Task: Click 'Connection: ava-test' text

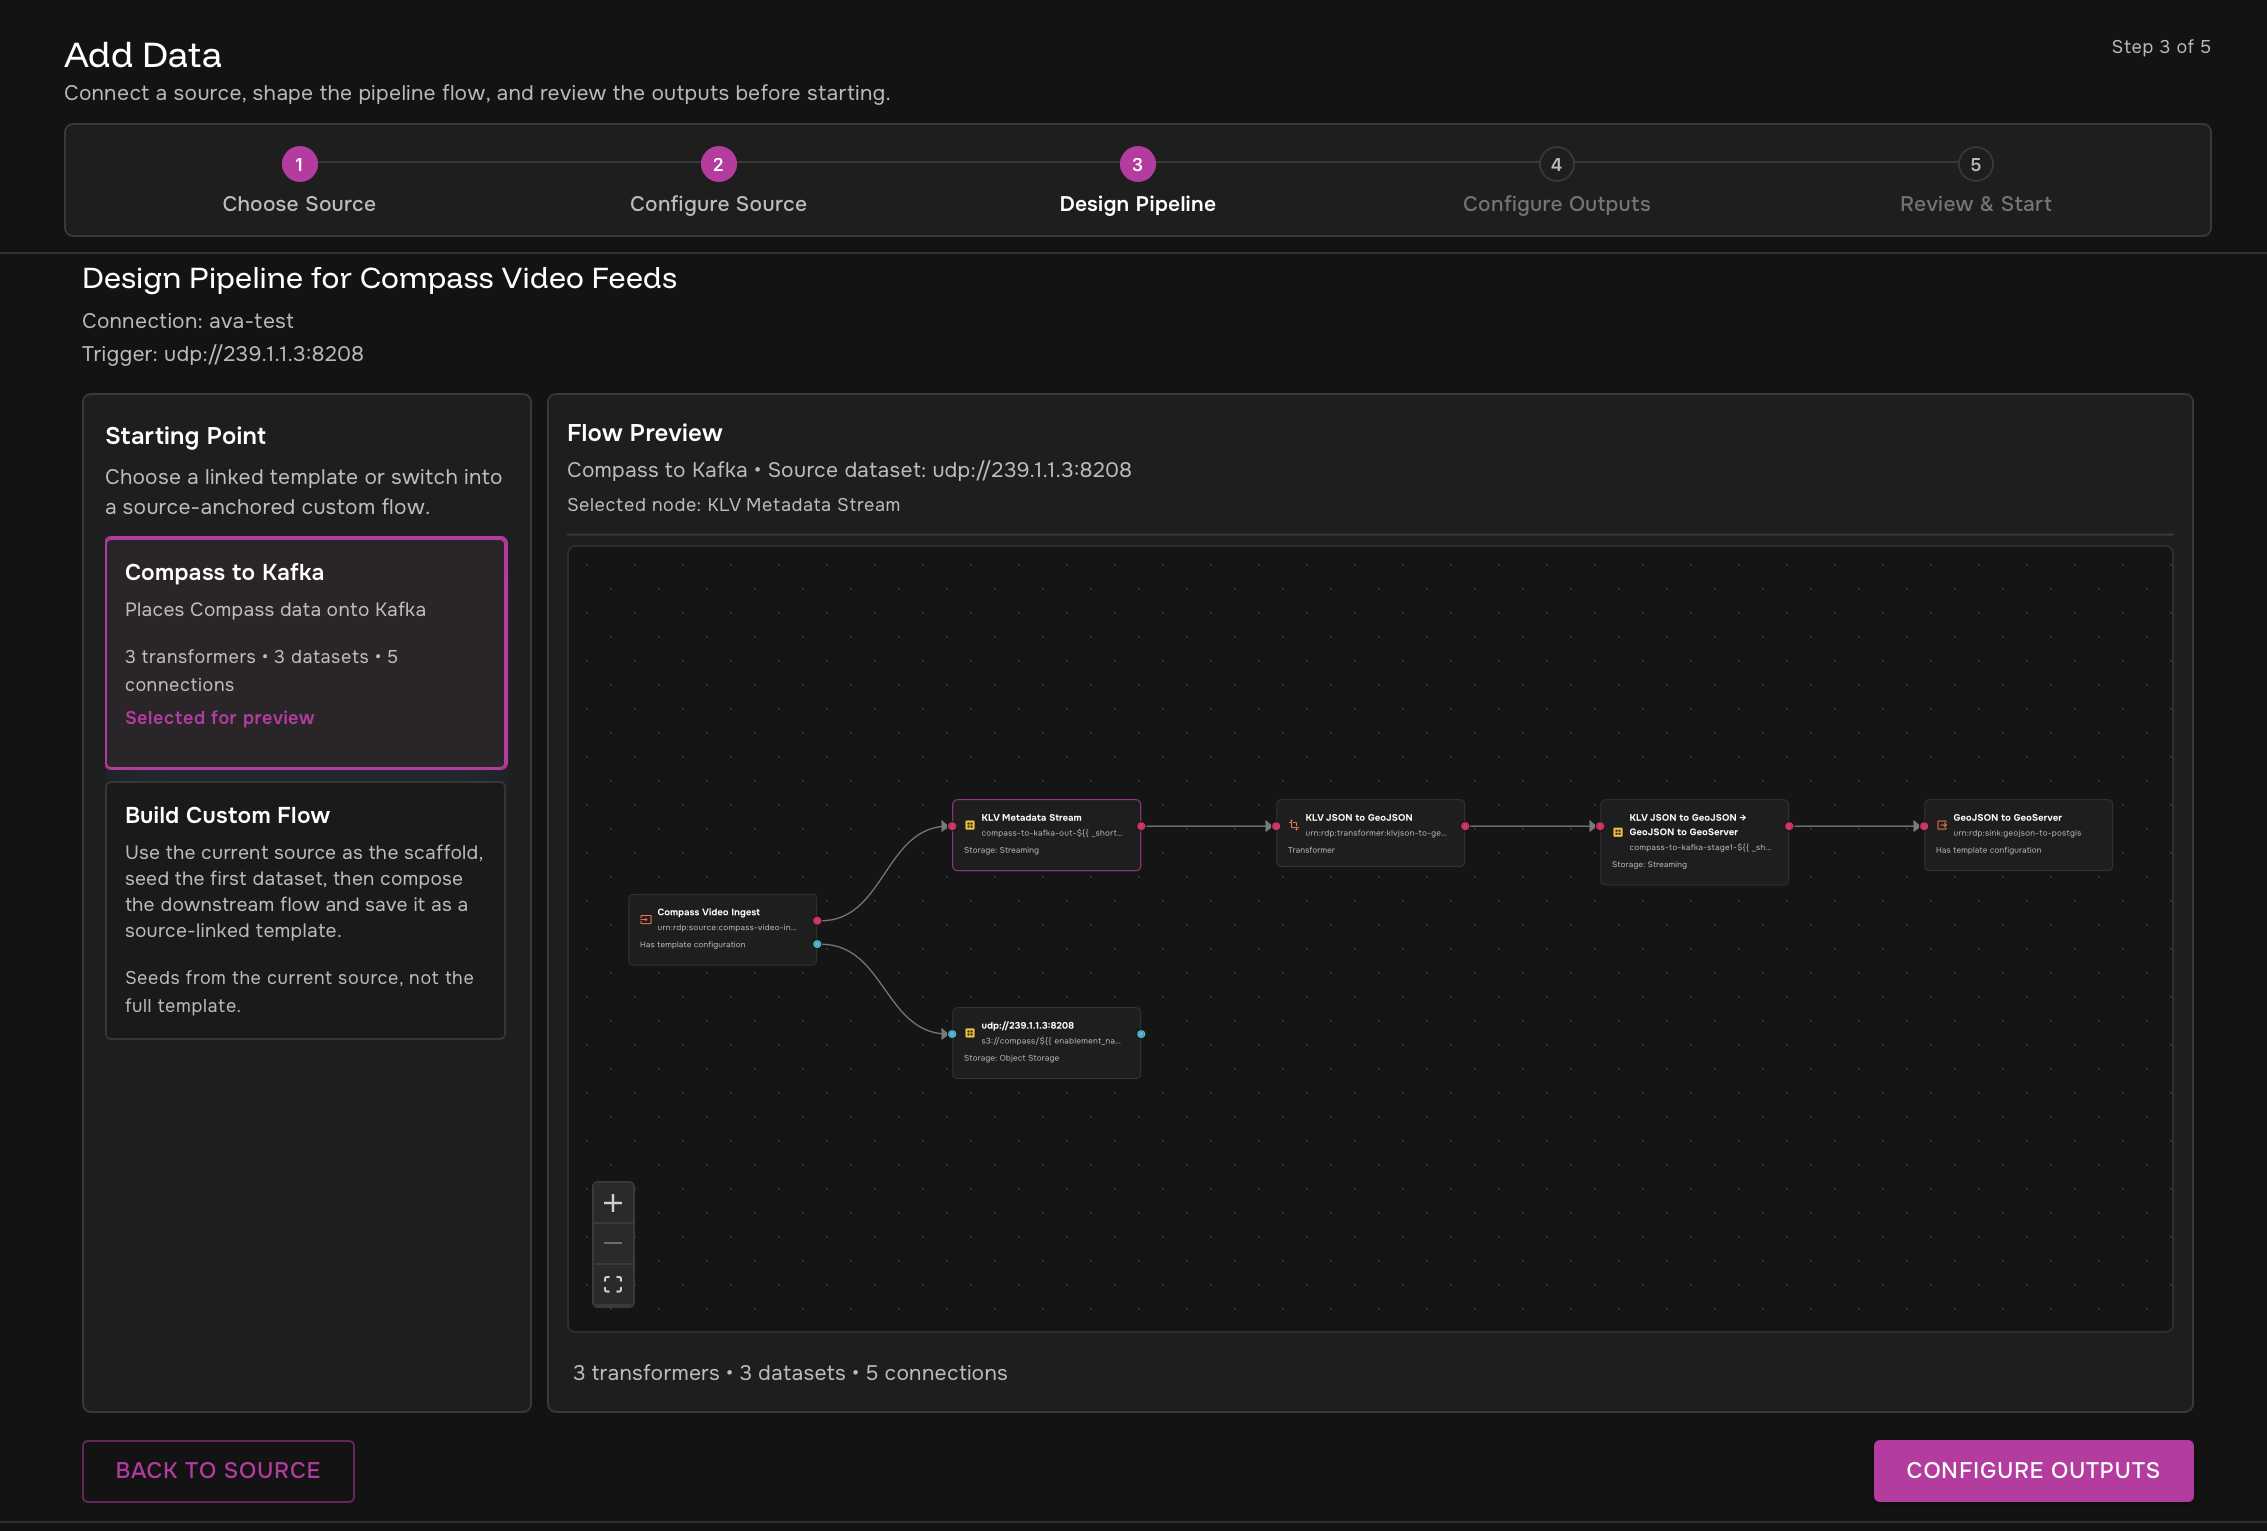Action: coord(188,321)
